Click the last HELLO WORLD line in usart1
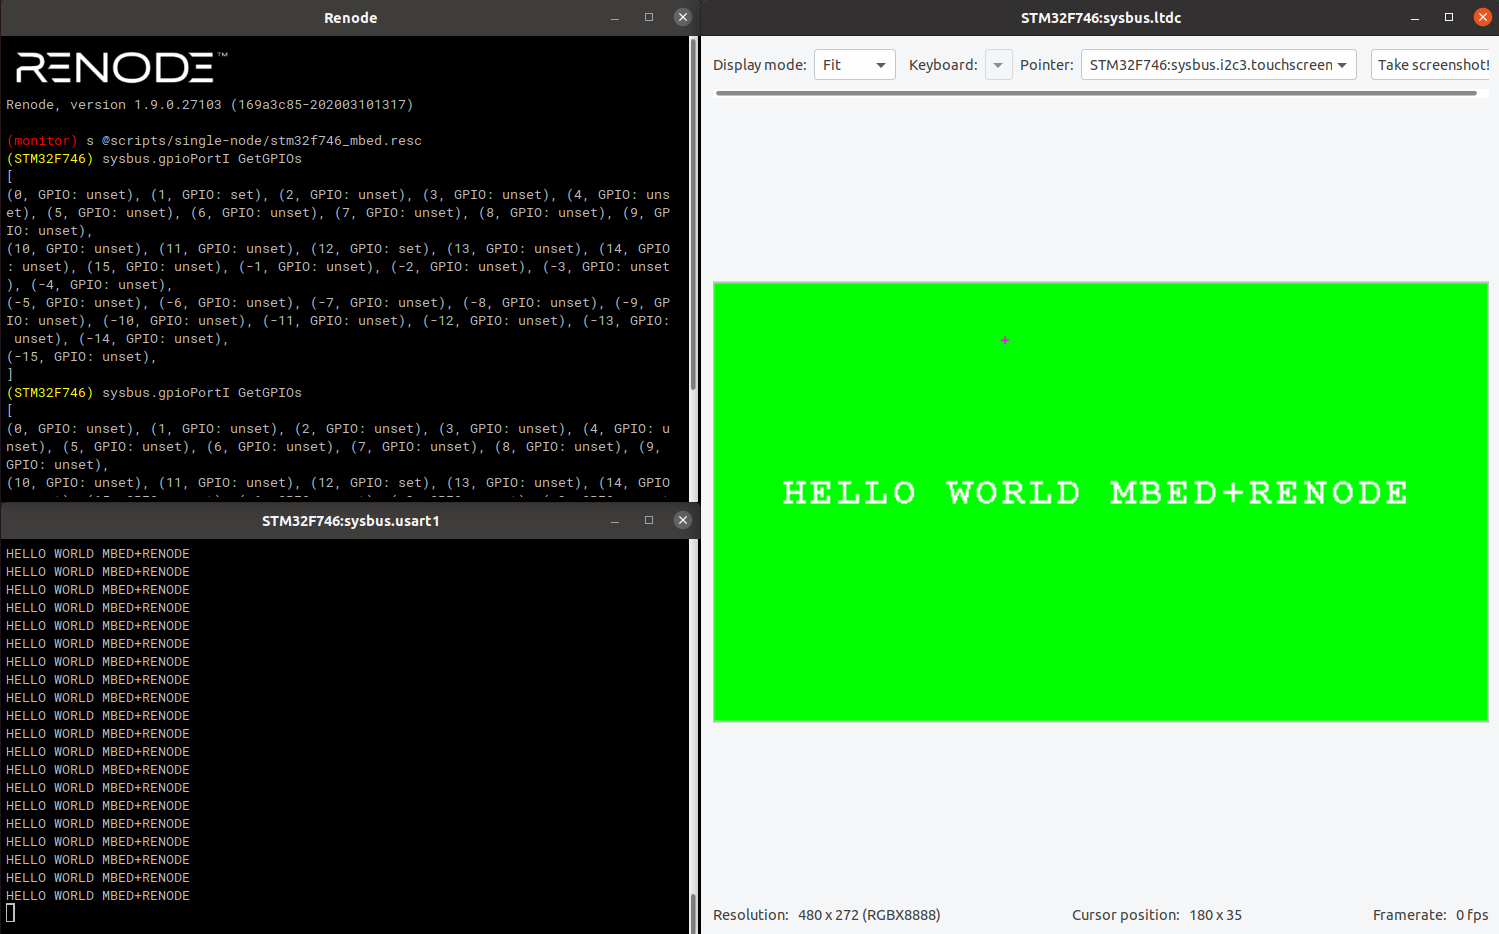 coord(98,896)
